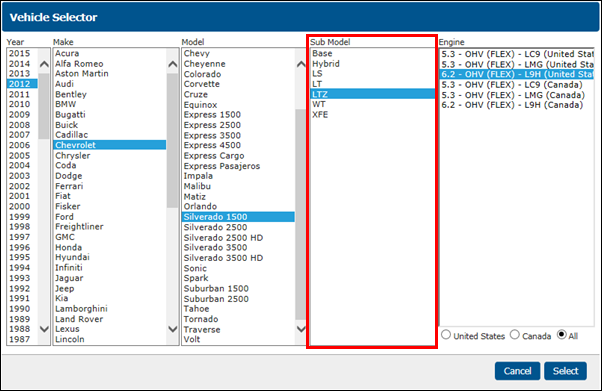The width and height of the screenshot is (602, 391).
Task: Select the Canada radio button
Action: click(514, 335)
